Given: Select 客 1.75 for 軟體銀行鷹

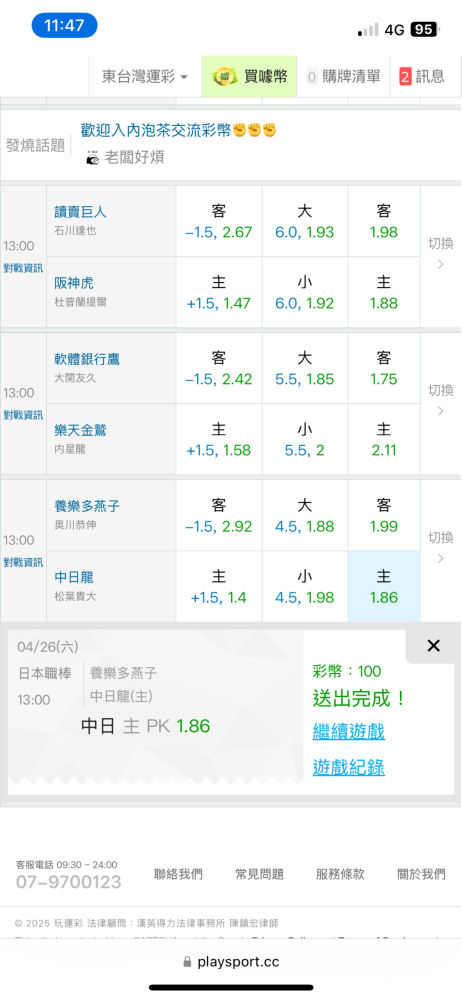Looking at the screenshot, I should click(x=384, y=369).
